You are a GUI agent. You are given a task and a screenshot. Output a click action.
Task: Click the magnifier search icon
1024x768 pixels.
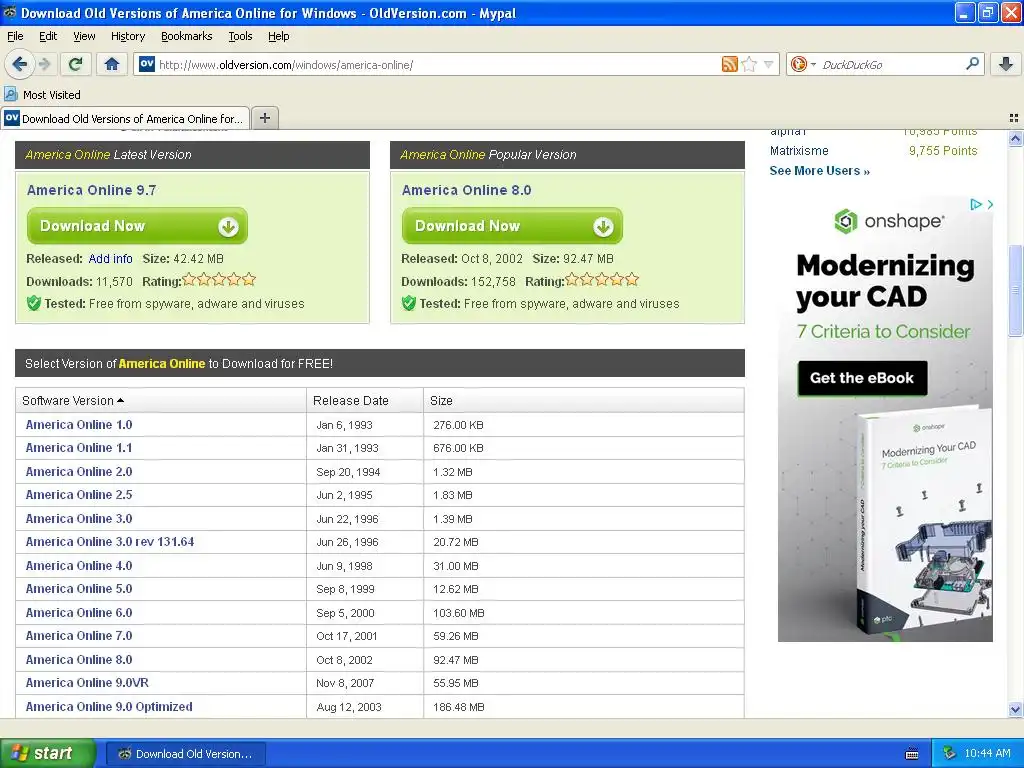[972, 63]
